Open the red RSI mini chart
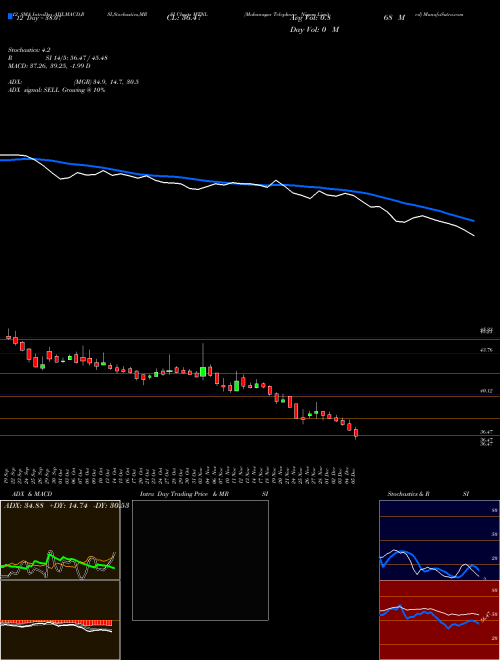The image size is (500, 660). (x=439, y=620)
